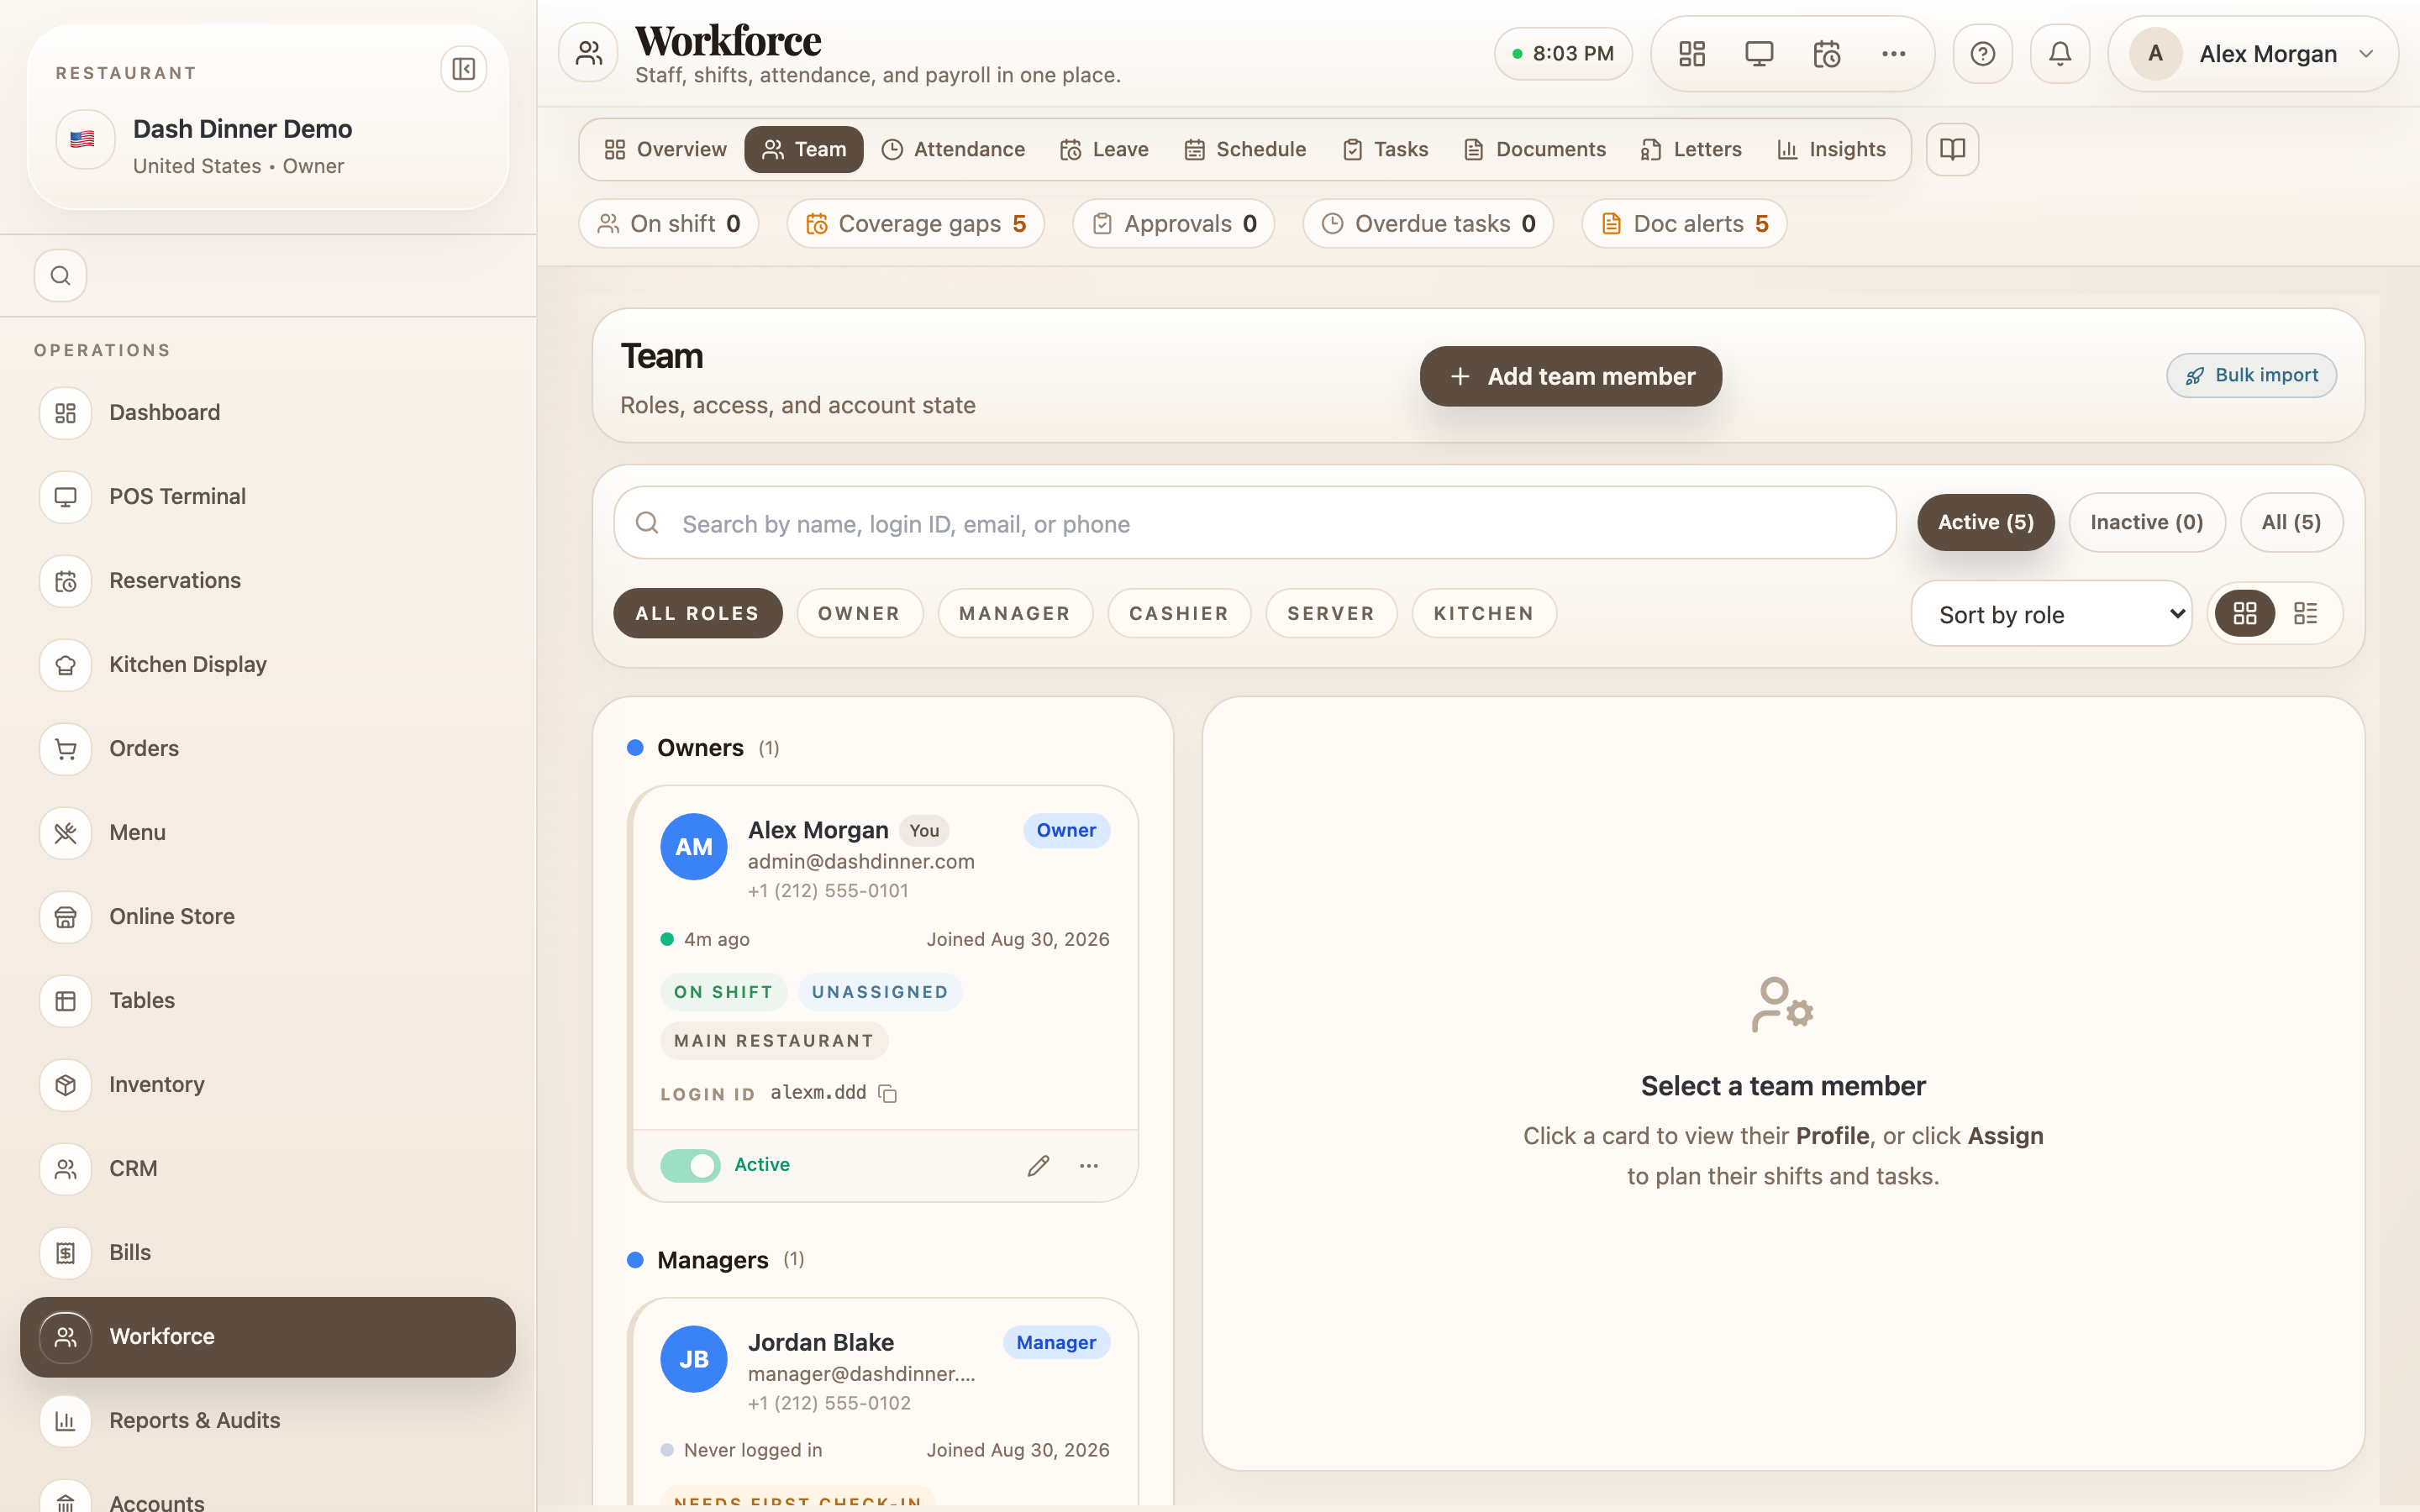Copy the login ID alexm.ddd
Image resolution: width=2420 pixels, height=1512 pixels.
click(887, 1093)
